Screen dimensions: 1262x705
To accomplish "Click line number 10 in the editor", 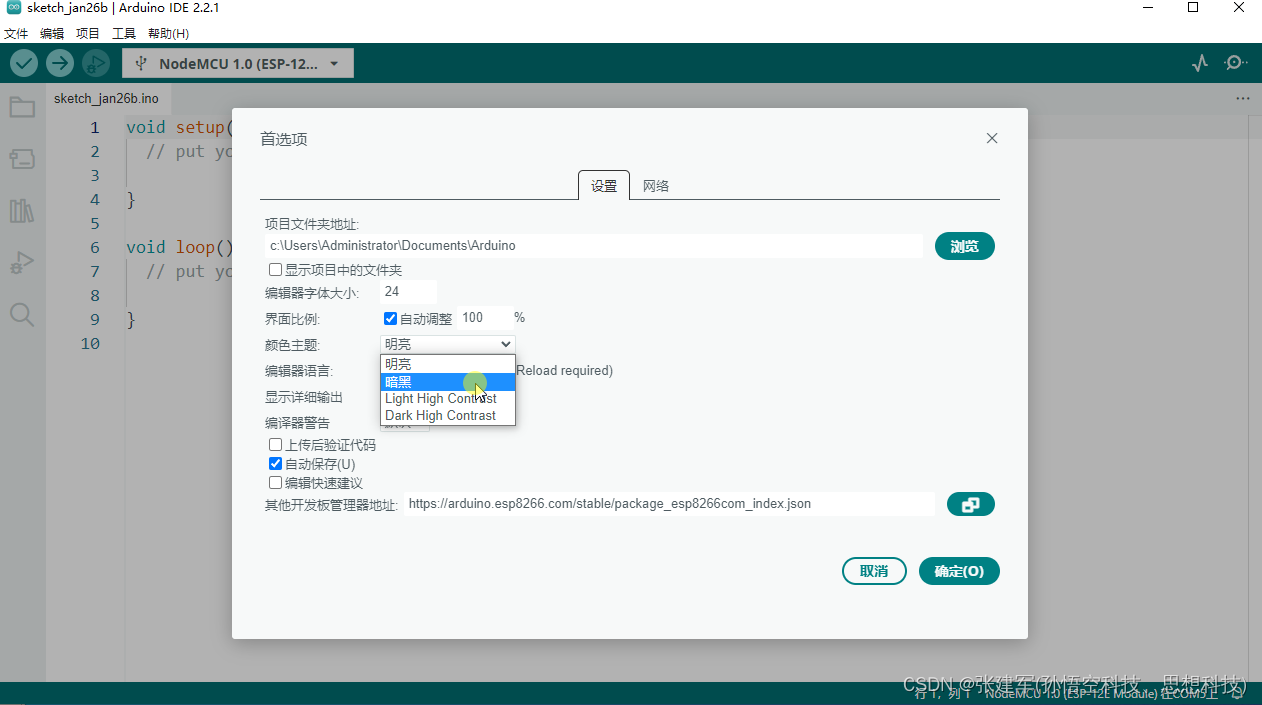I will [90, 343].
